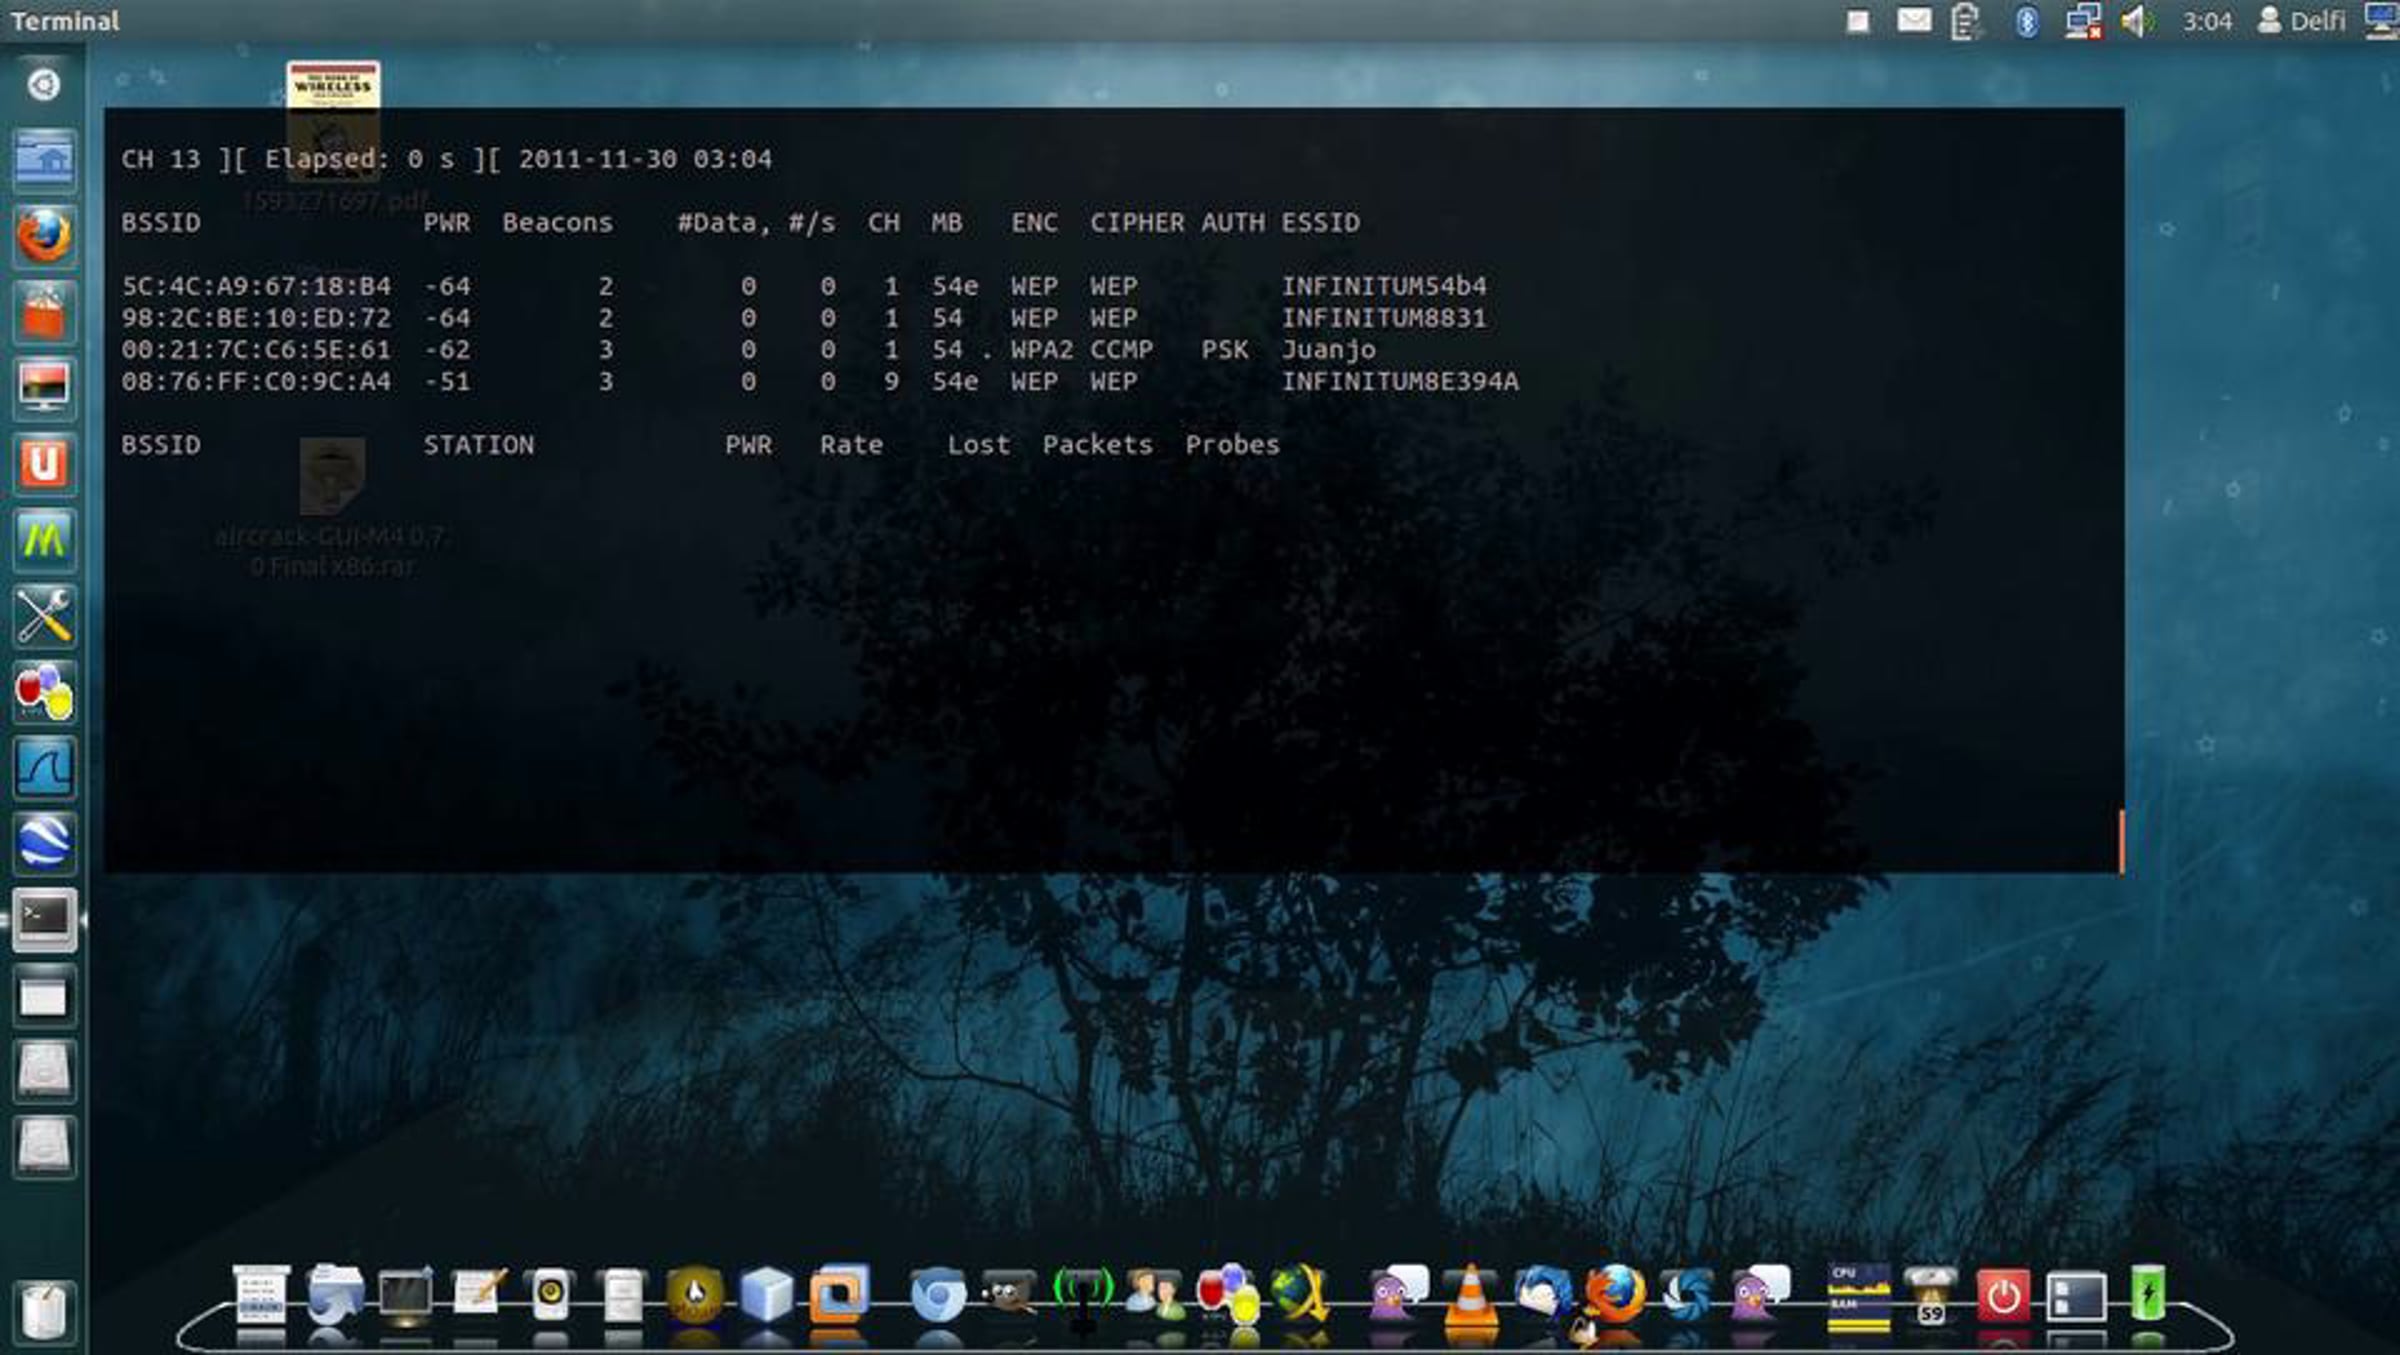The width and height of the screenshot is (2400, 1355).
Task: Click the clipboard indicator in top panel
Action: 1966,21
